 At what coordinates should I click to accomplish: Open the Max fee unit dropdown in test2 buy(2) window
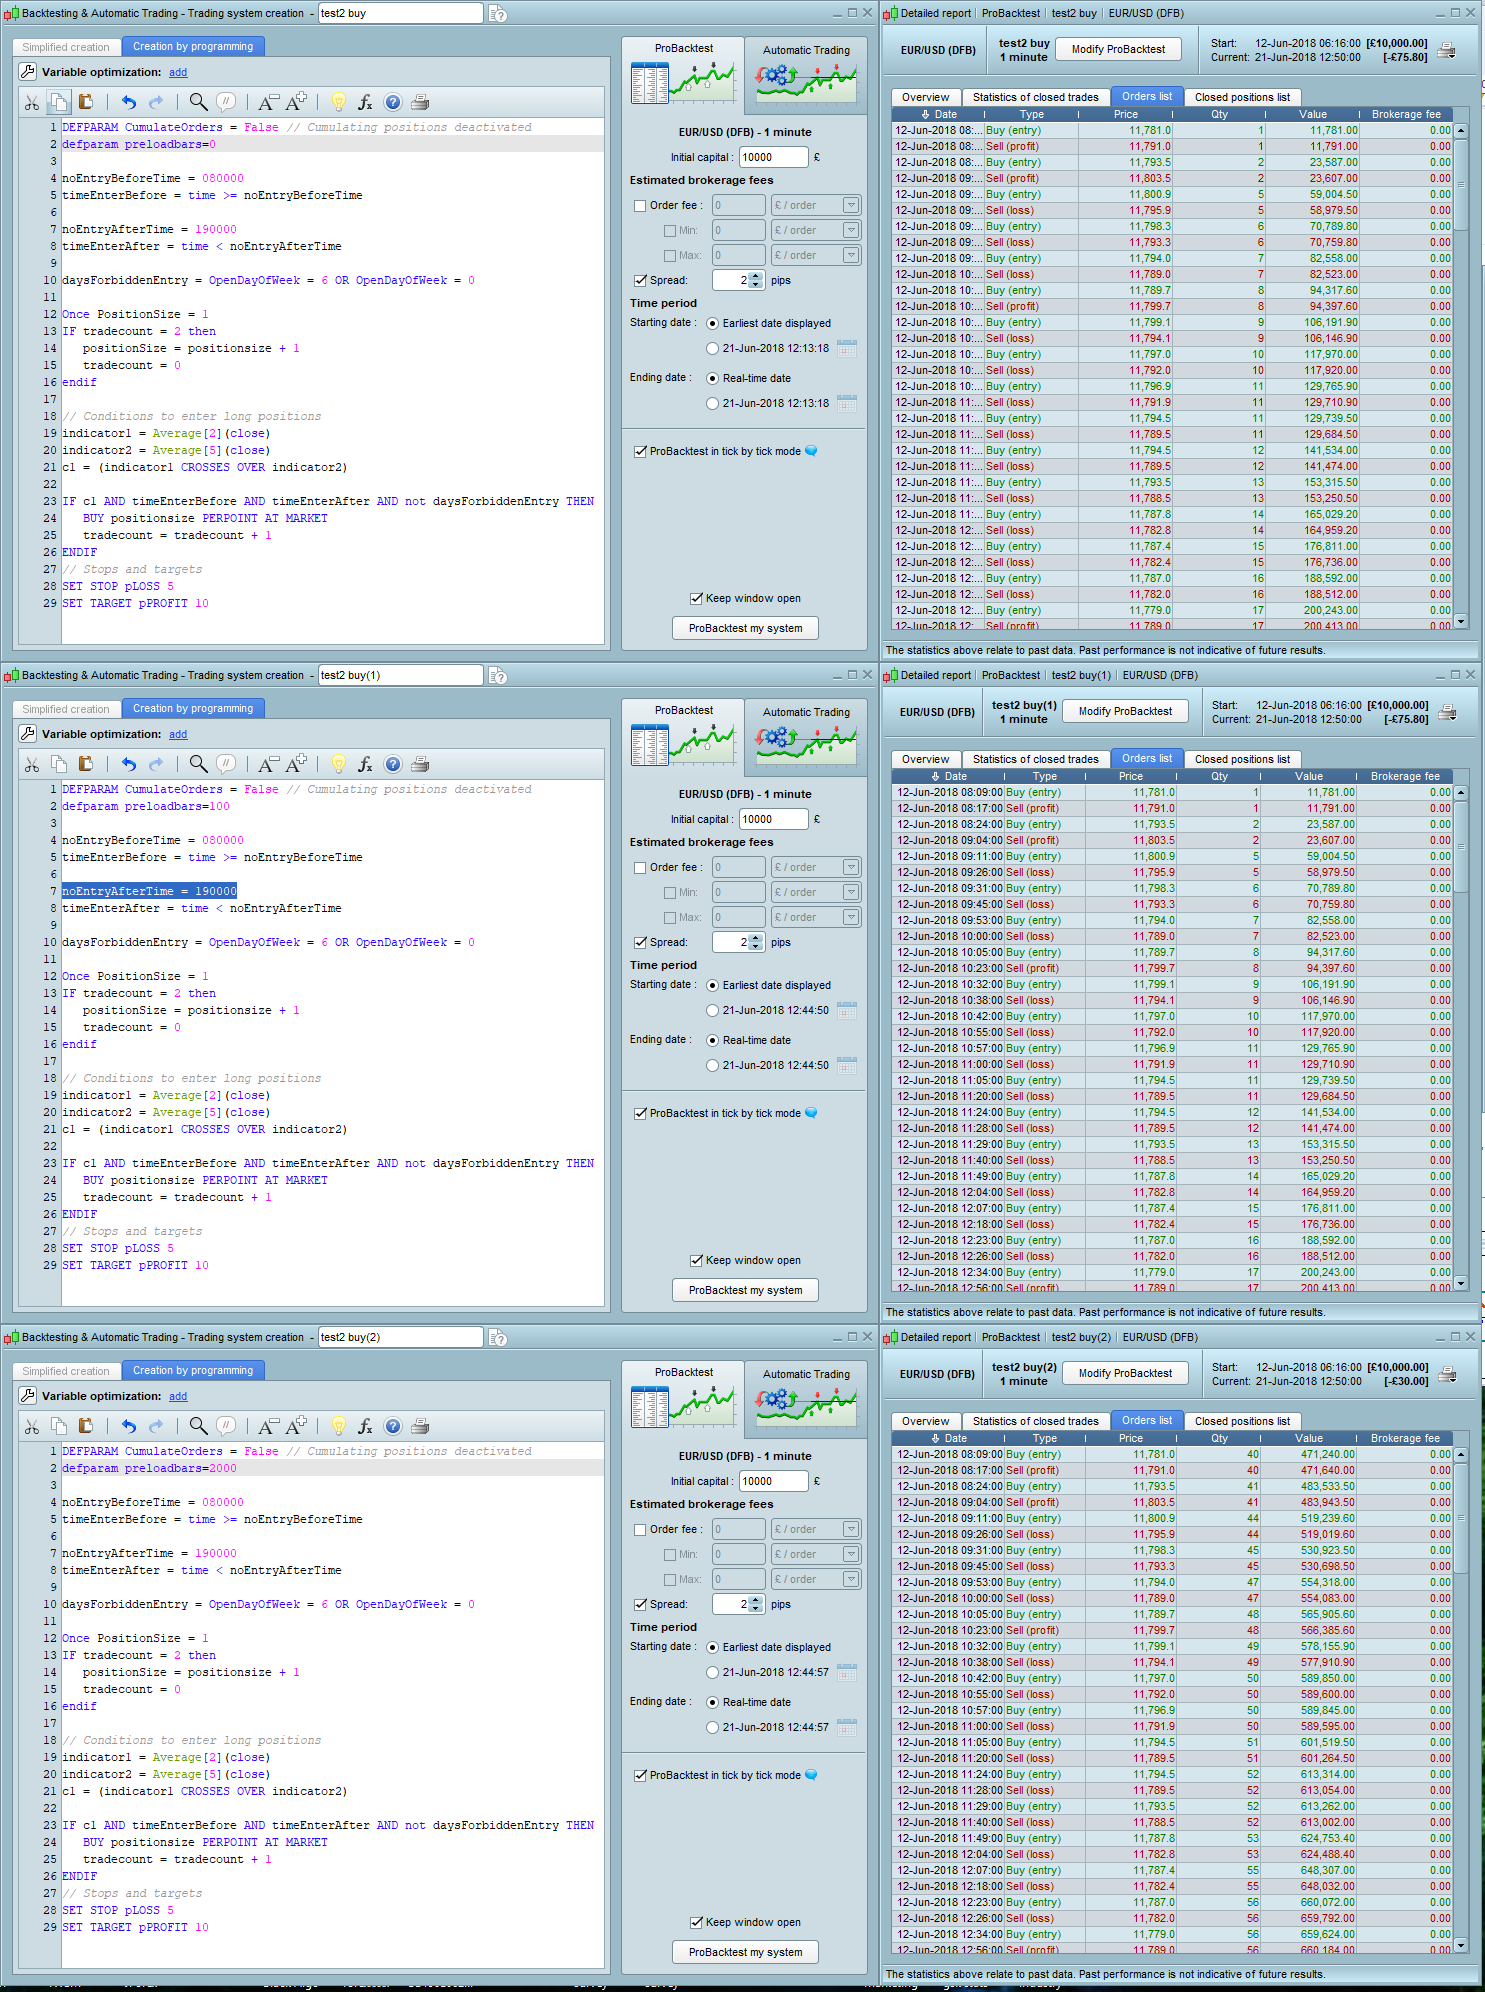click(816, 1579)
